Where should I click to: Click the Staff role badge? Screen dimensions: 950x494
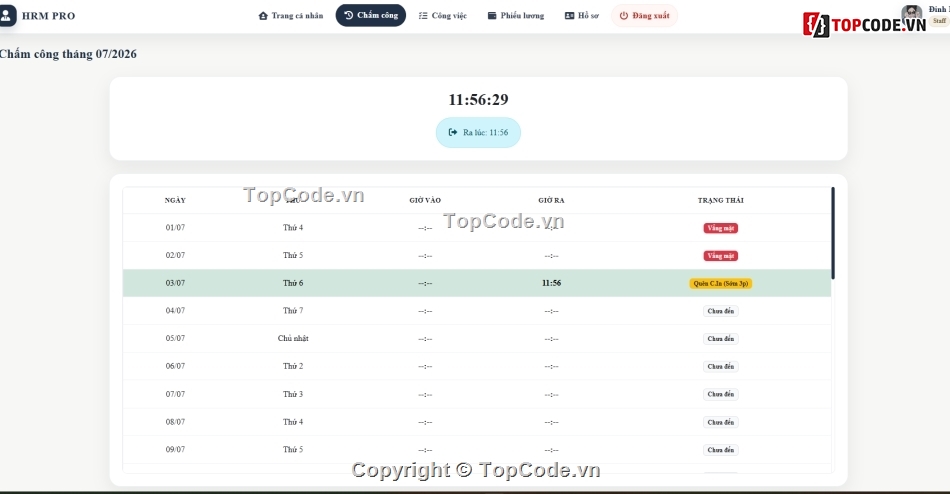(940, 21)
